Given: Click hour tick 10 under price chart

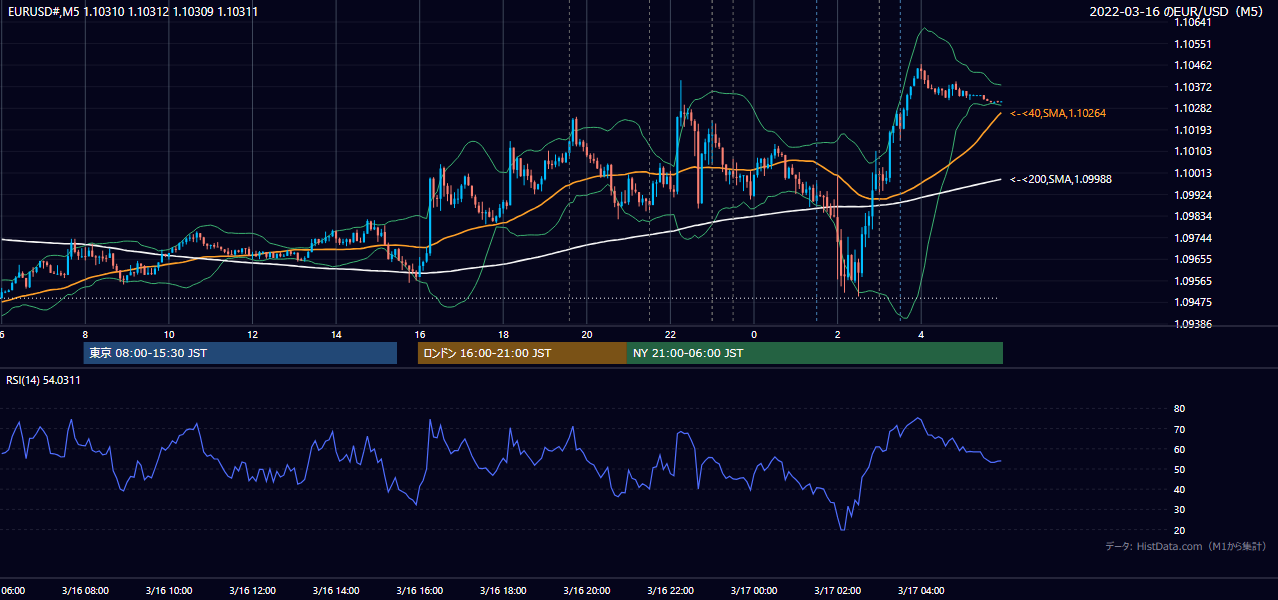Looking at the screenshot, I should pyautogui.click(x=168, y=334).
